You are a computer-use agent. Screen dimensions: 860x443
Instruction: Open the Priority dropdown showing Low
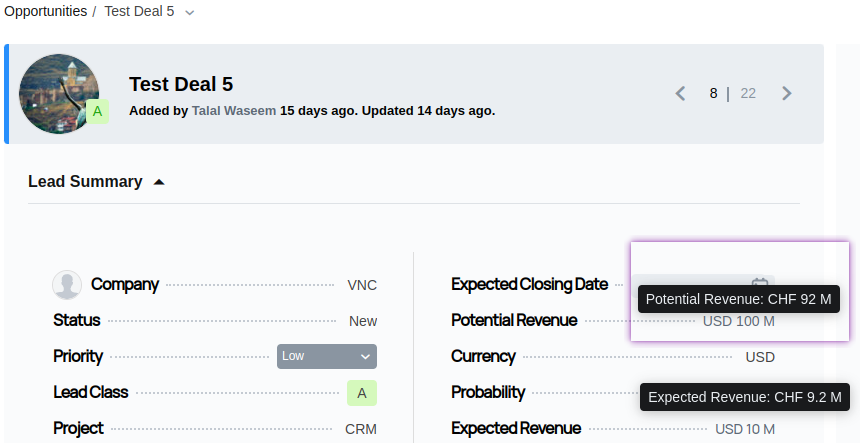coord(326,356)
